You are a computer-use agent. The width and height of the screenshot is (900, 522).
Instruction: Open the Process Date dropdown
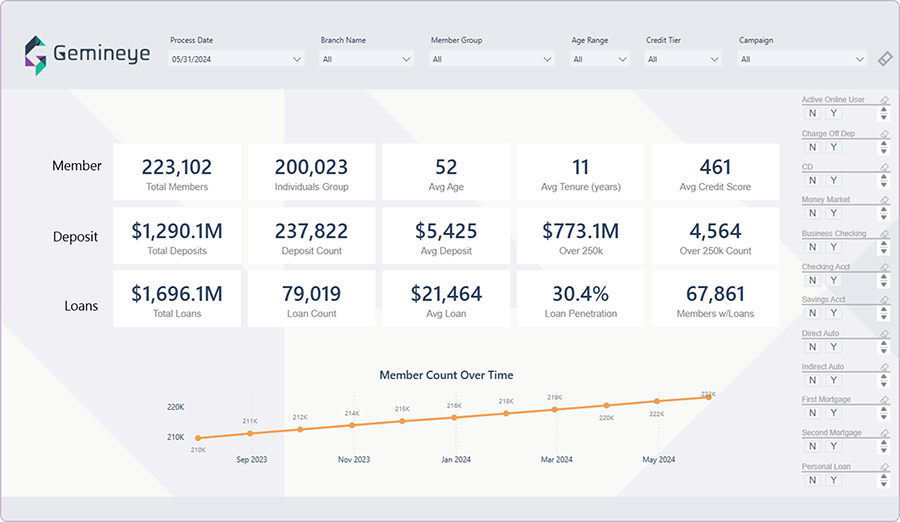click(x=236, y=60)
